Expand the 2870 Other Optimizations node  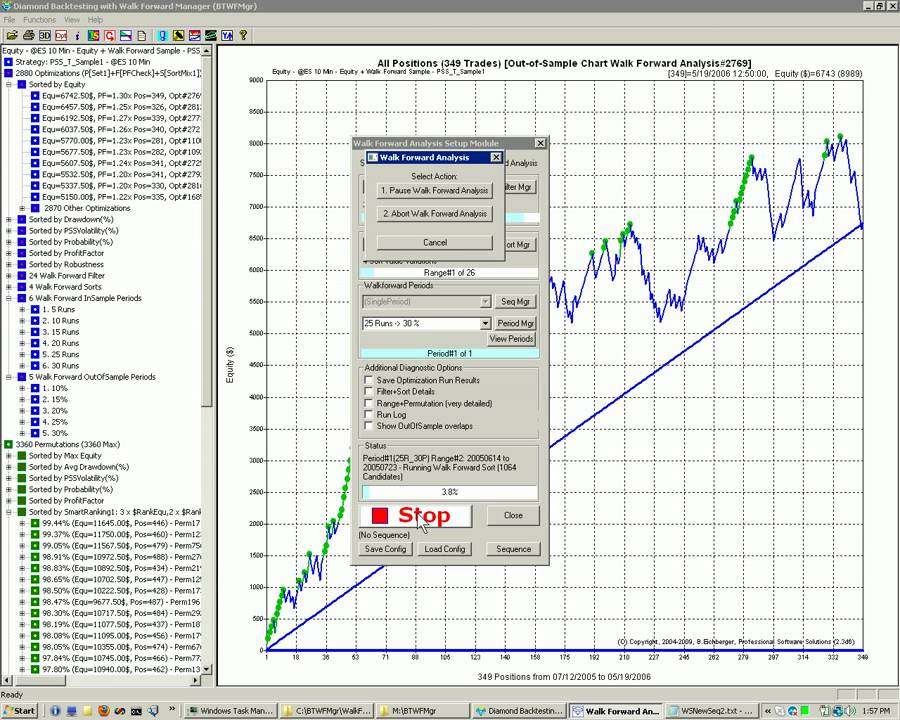(22, 208)
